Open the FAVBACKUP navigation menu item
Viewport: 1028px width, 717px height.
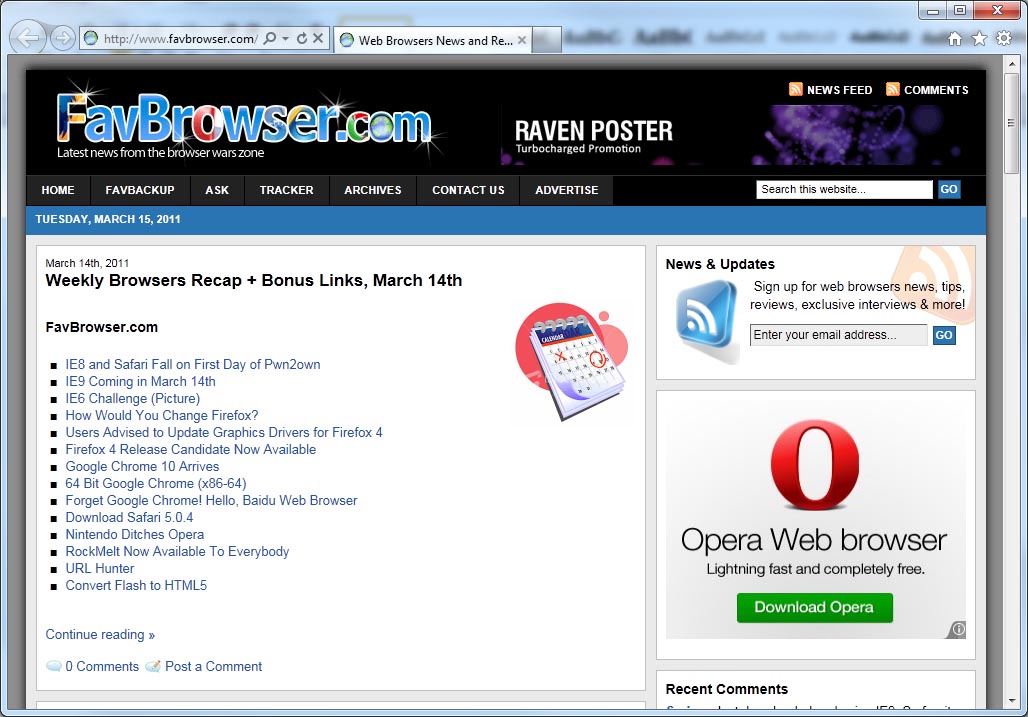(x=140, y=190)
